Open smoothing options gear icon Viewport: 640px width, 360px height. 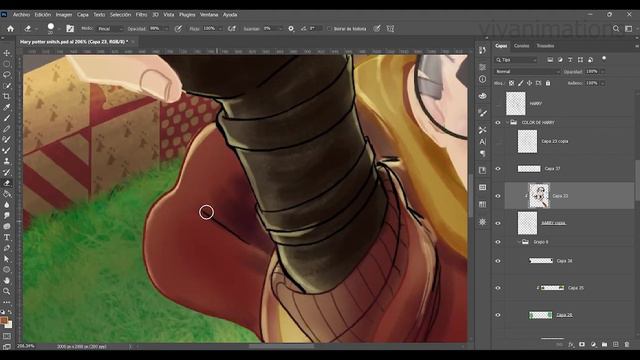pyautogui.click(x=291, y=29)
